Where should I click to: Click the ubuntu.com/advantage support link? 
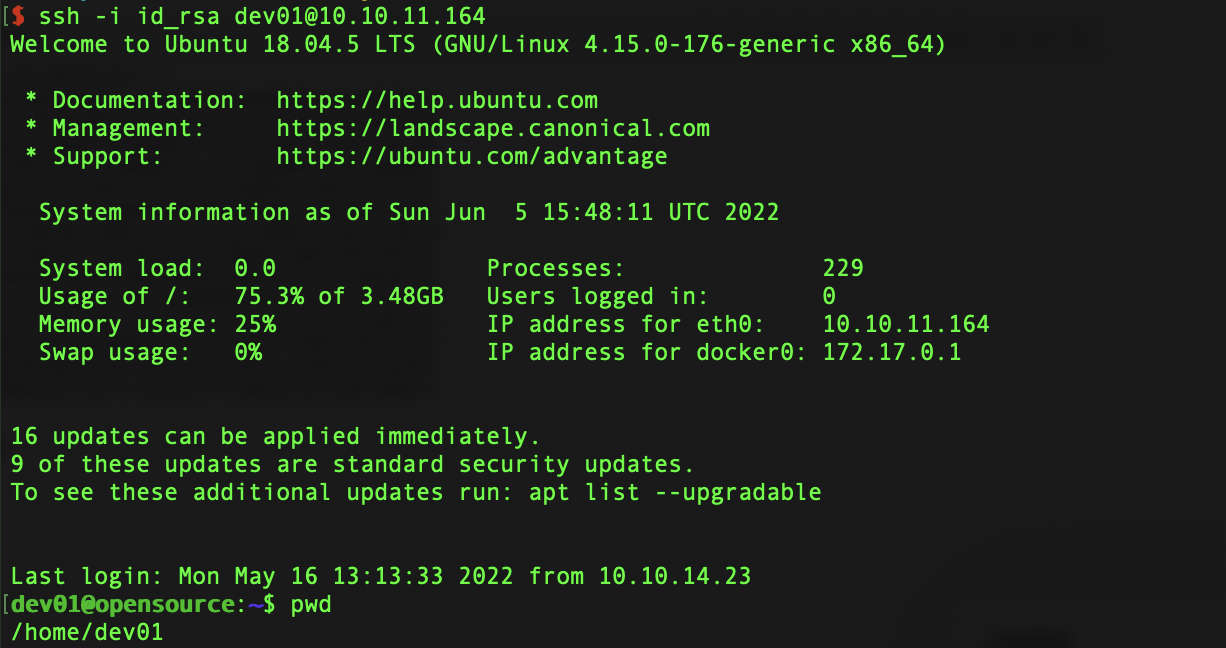472,156
